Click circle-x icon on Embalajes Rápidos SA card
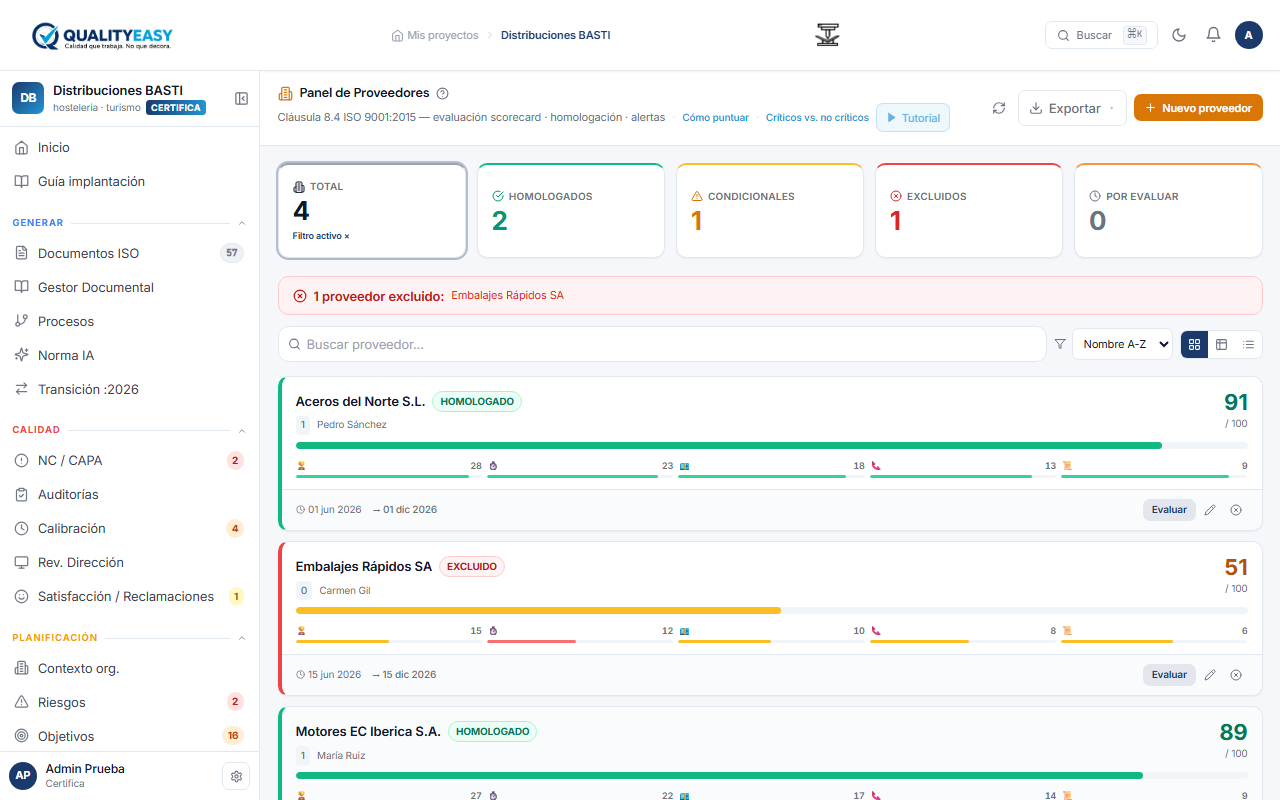 [x=1236, y=675]
